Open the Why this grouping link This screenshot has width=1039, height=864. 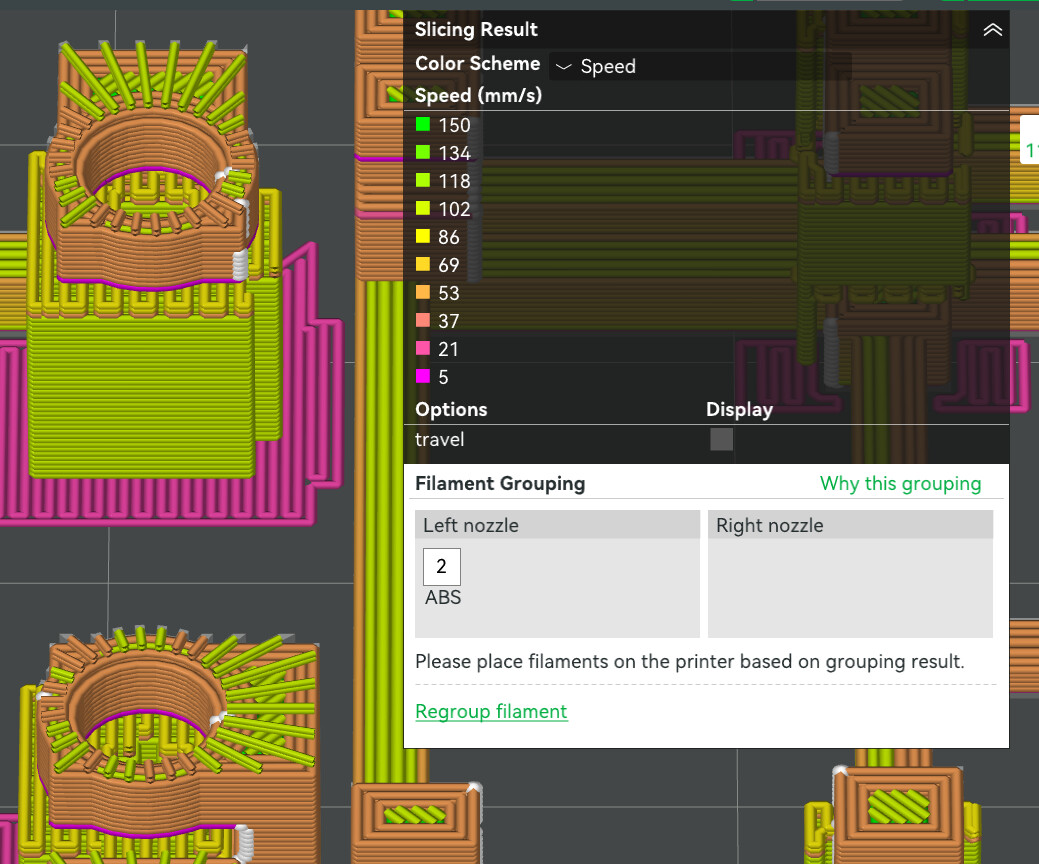point(901,484)
